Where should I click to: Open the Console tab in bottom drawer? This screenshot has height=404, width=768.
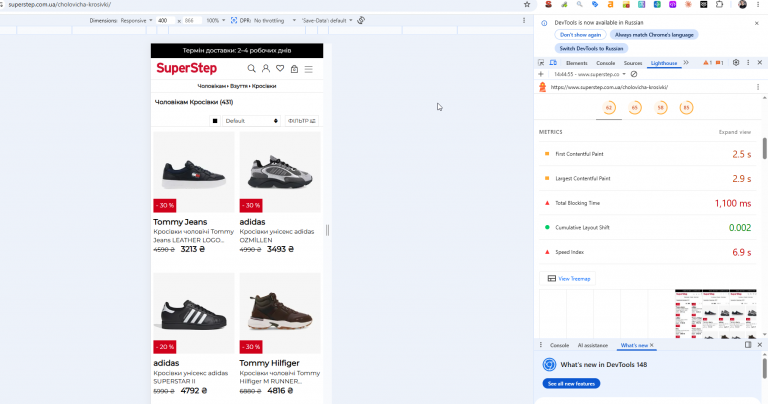point(559,345)
